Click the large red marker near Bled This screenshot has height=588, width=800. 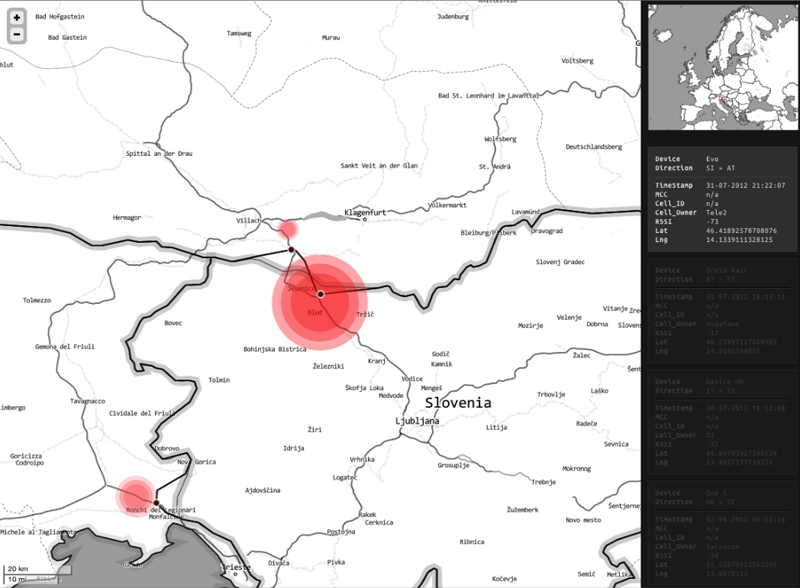point(320,295)
